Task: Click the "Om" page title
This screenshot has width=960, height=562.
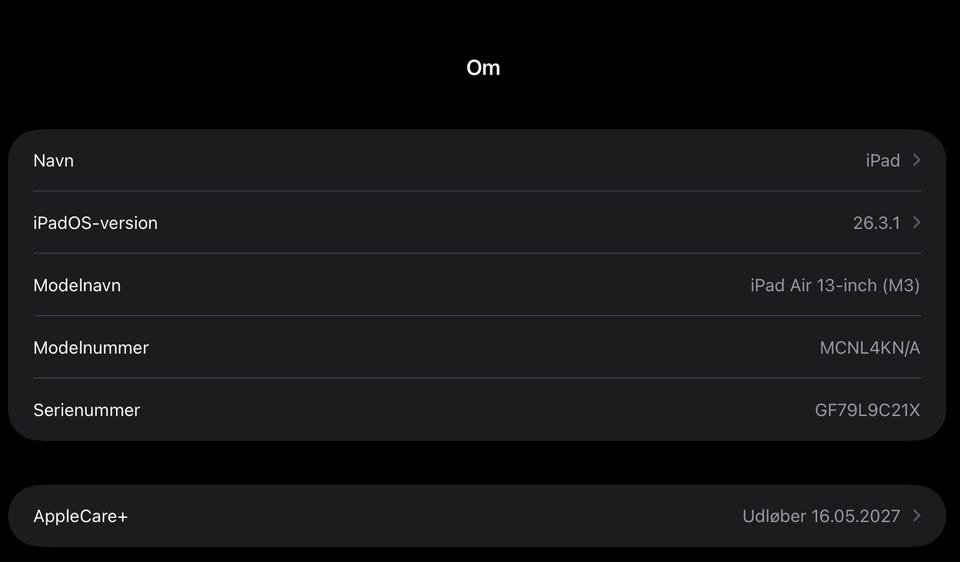Action: pos(483,68)
